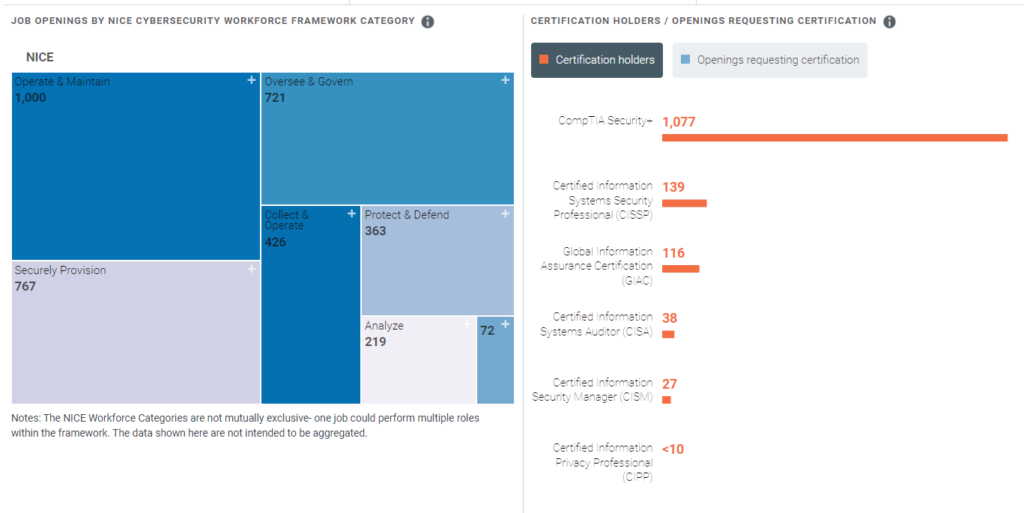The height and width of the screenshot is (513, 1024).
Task: Expand the Collect & Operate tile
Action: 351,213
